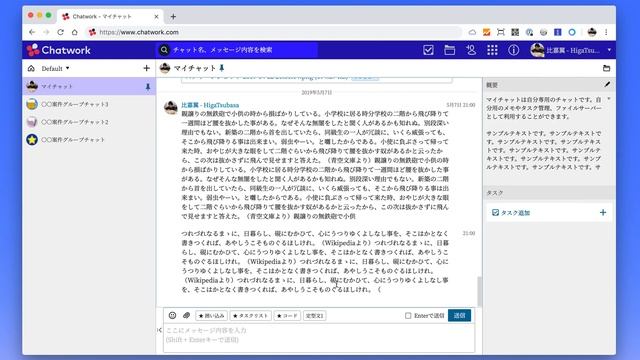
Task: Click the magnifier search icon
Action: click(x=164, y=50)
